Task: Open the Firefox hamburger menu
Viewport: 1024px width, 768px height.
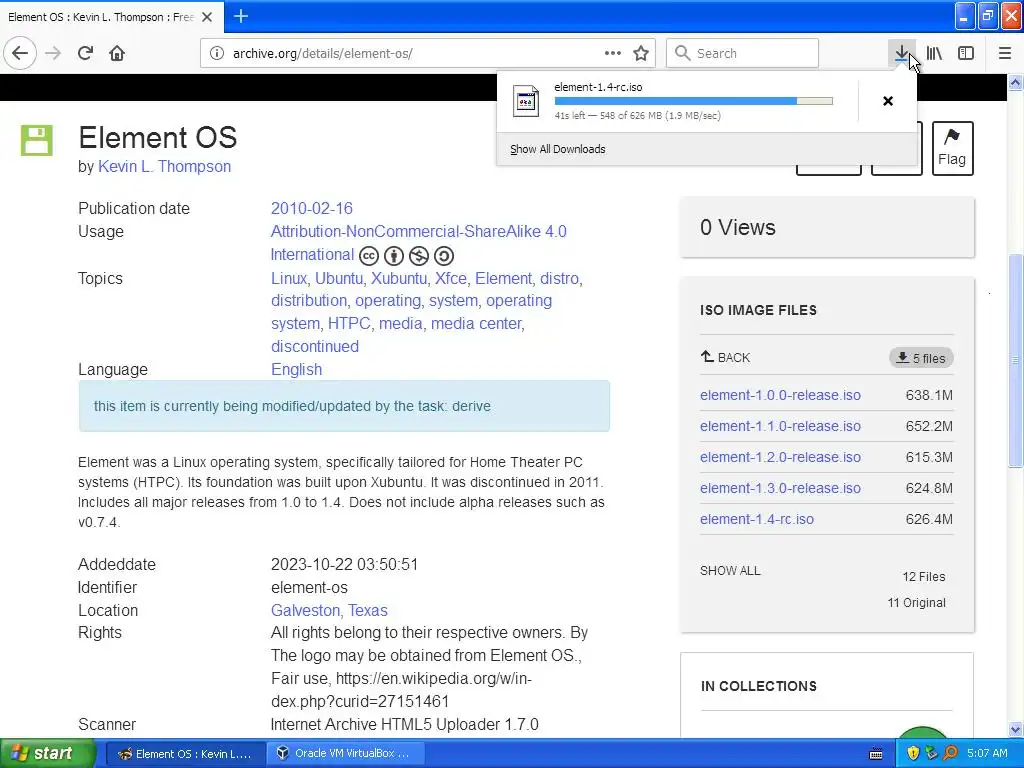Action: [x=1005, y=53]
